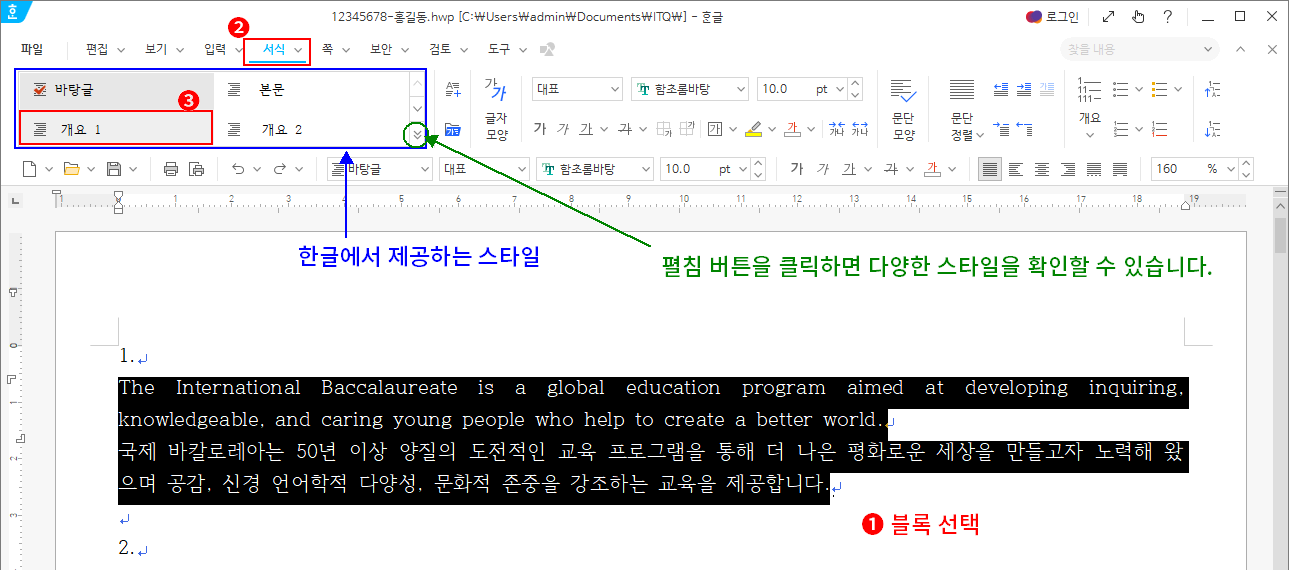
Task: Collapse the ribbon with up chevron
Action: click(1240, 49)
